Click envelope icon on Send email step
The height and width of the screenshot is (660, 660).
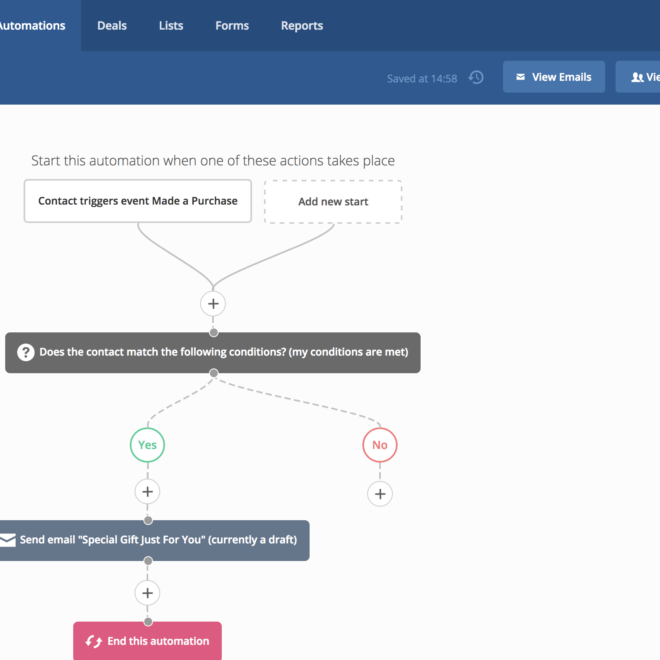(7, 540)
